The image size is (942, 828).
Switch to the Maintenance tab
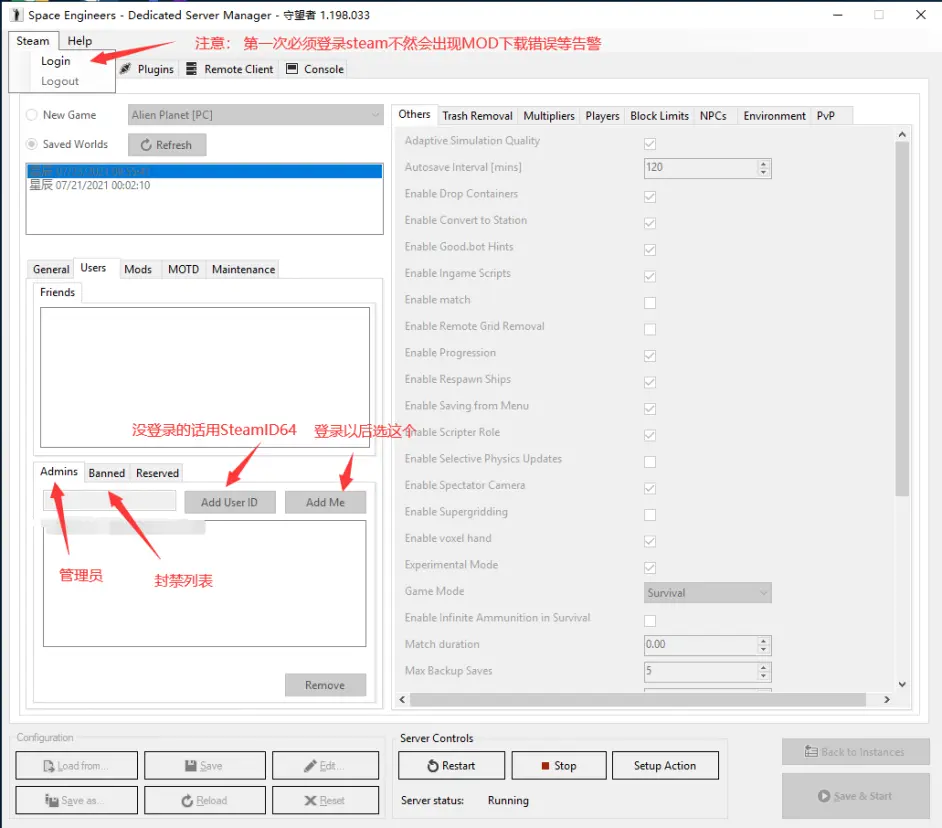pos(243,269)
